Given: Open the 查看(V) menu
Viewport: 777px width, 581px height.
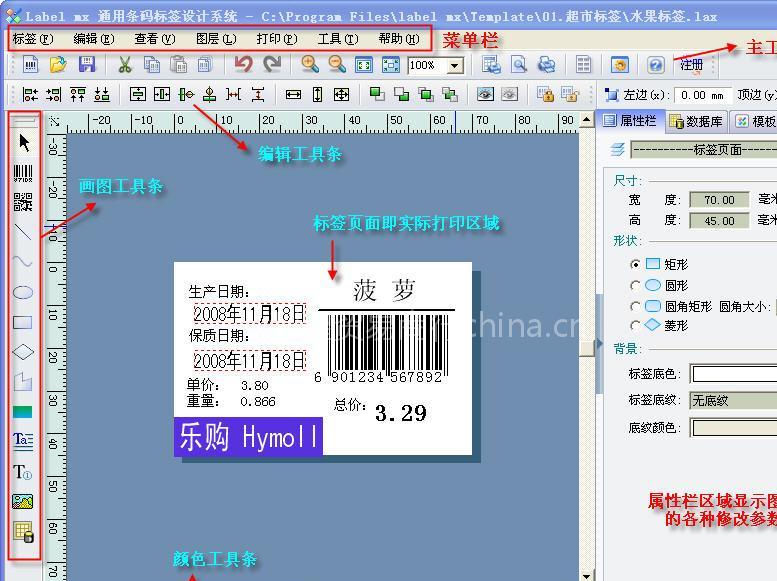Looking at the screenshot, I should point(155,39).
